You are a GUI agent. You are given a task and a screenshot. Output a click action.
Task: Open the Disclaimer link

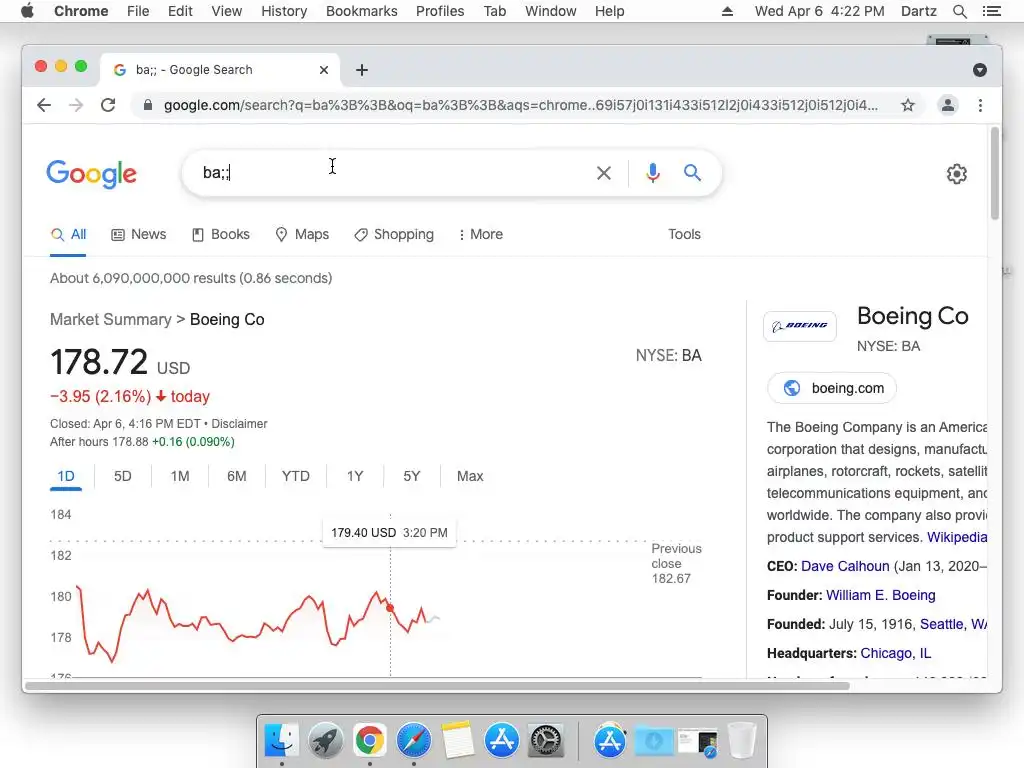[239, 424]
